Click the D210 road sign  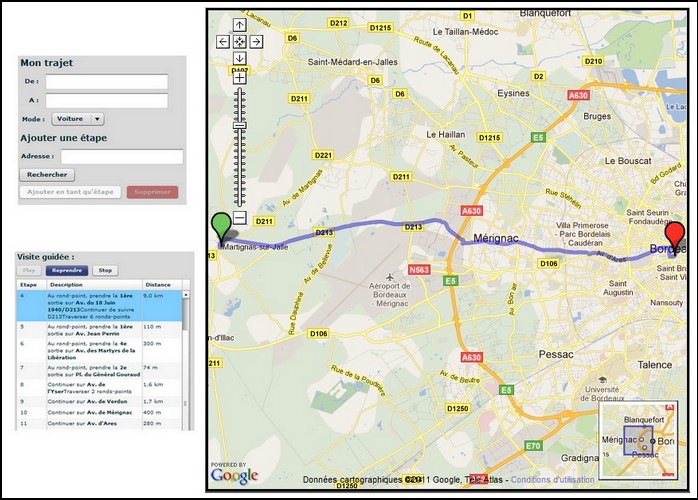pyautogui.click(x=593, y=61)
